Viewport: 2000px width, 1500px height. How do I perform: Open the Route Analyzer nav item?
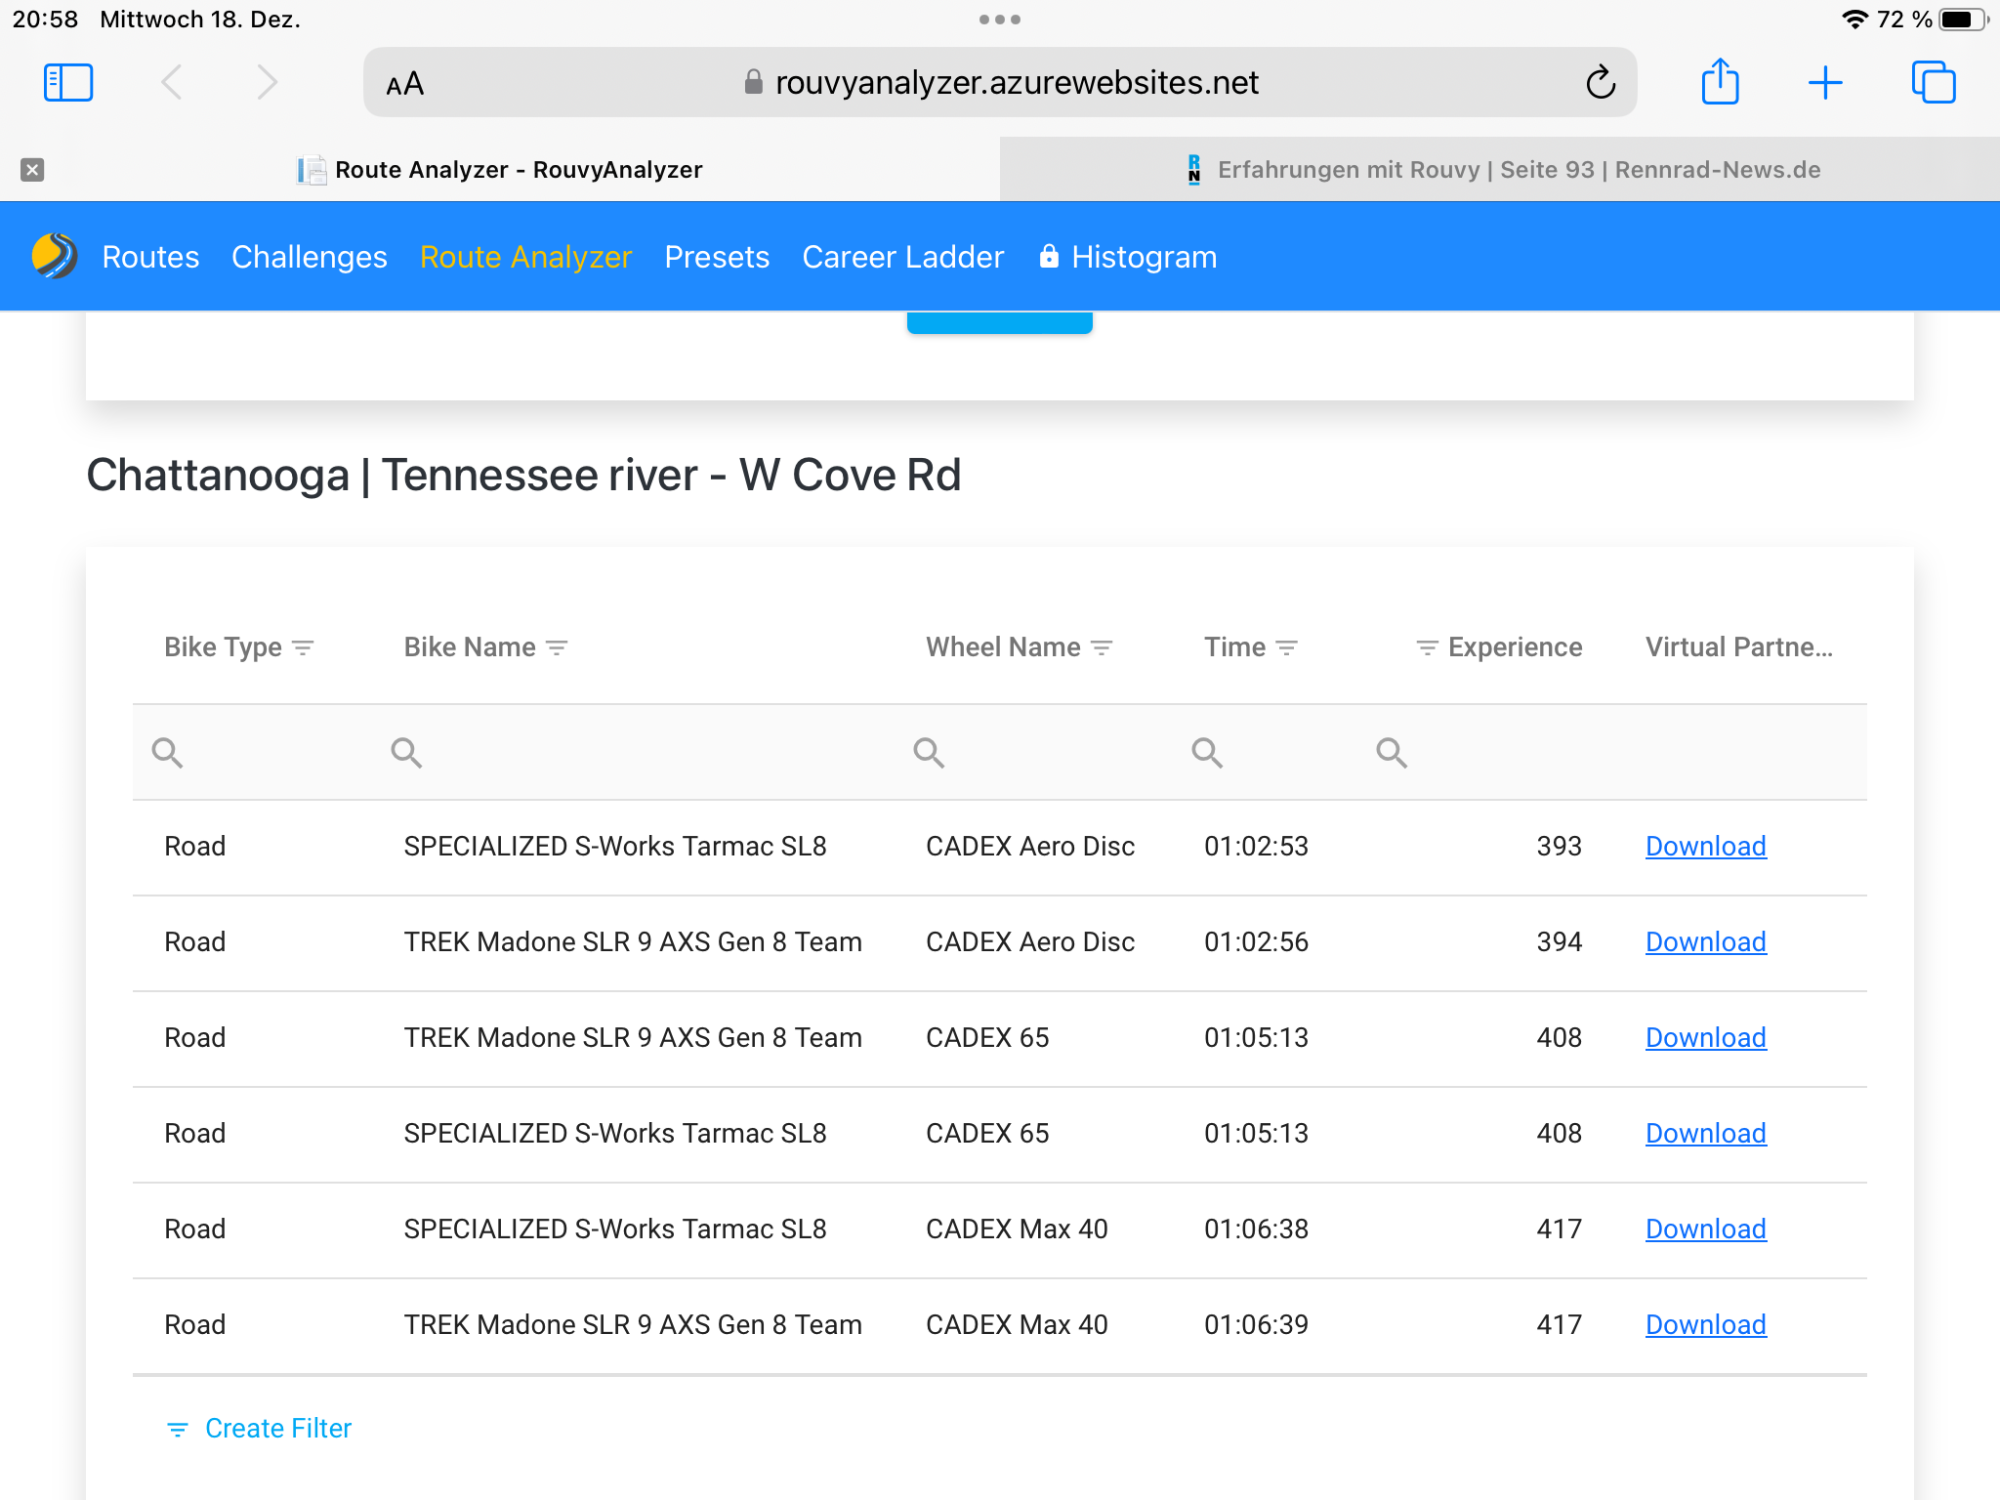pyautogui.click(x=526, y=257)
